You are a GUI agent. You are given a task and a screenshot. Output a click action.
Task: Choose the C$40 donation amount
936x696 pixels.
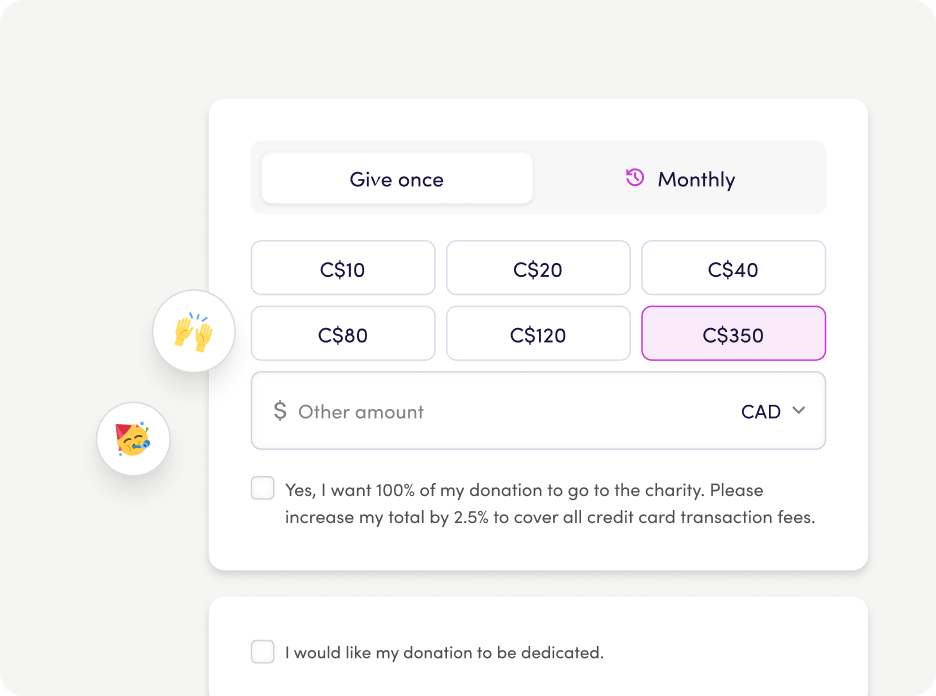733,269
